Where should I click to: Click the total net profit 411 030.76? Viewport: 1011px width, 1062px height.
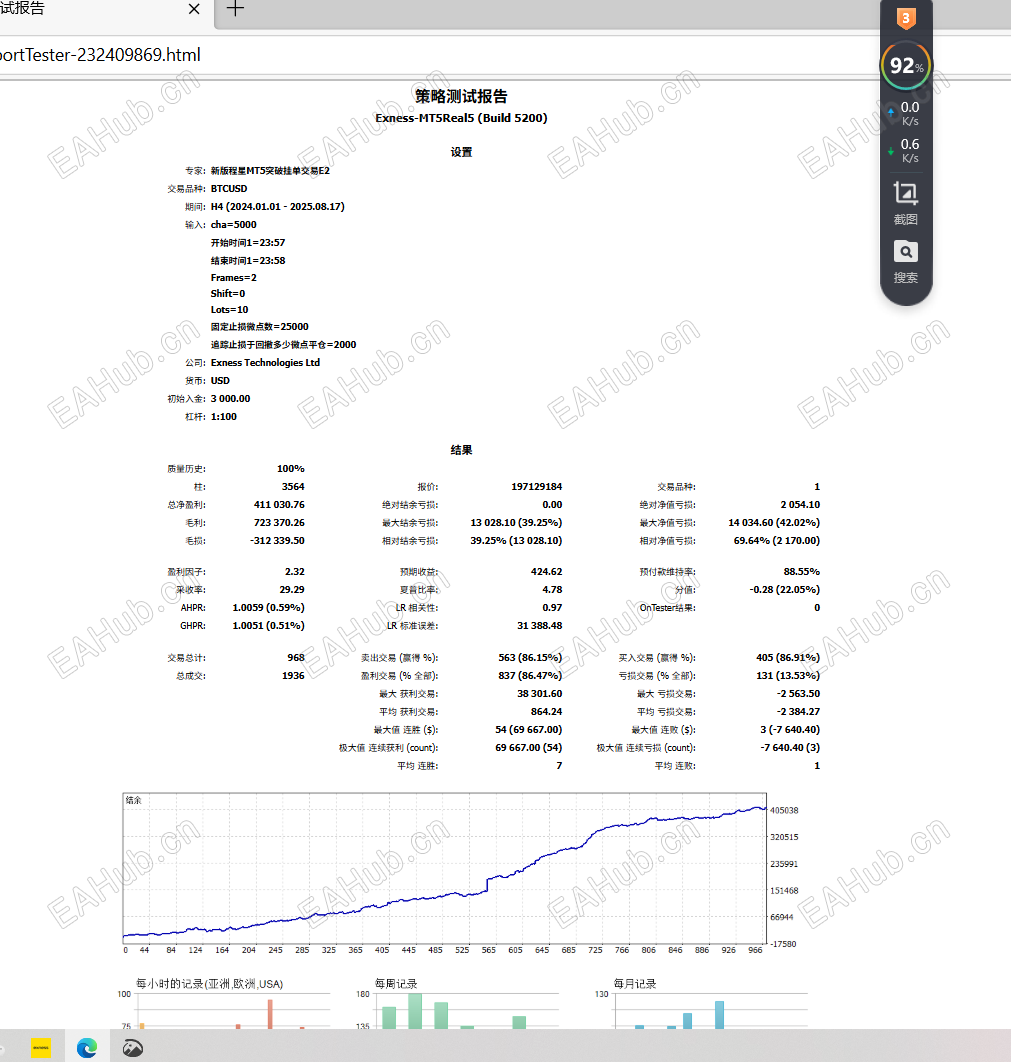tap(279, 505)
